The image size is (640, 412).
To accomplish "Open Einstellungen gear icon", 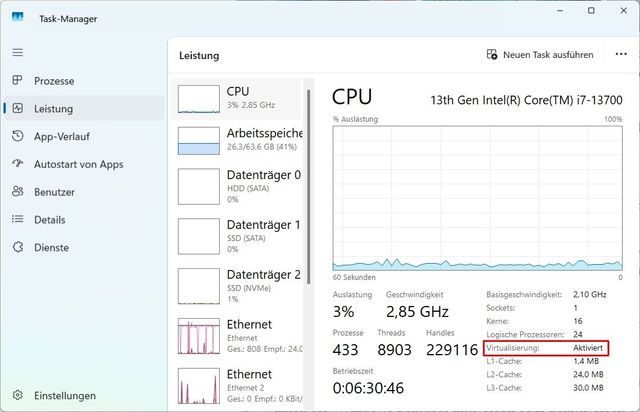I will click(17, 395).
